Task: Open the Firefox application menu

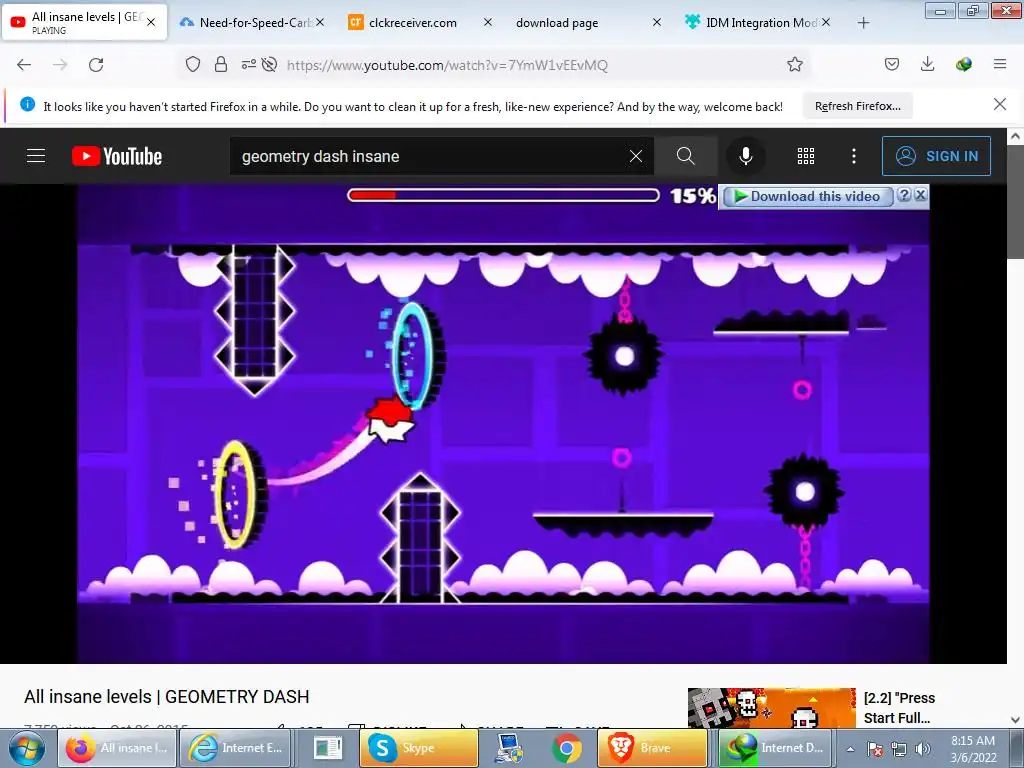Action: pos(1000,64)
